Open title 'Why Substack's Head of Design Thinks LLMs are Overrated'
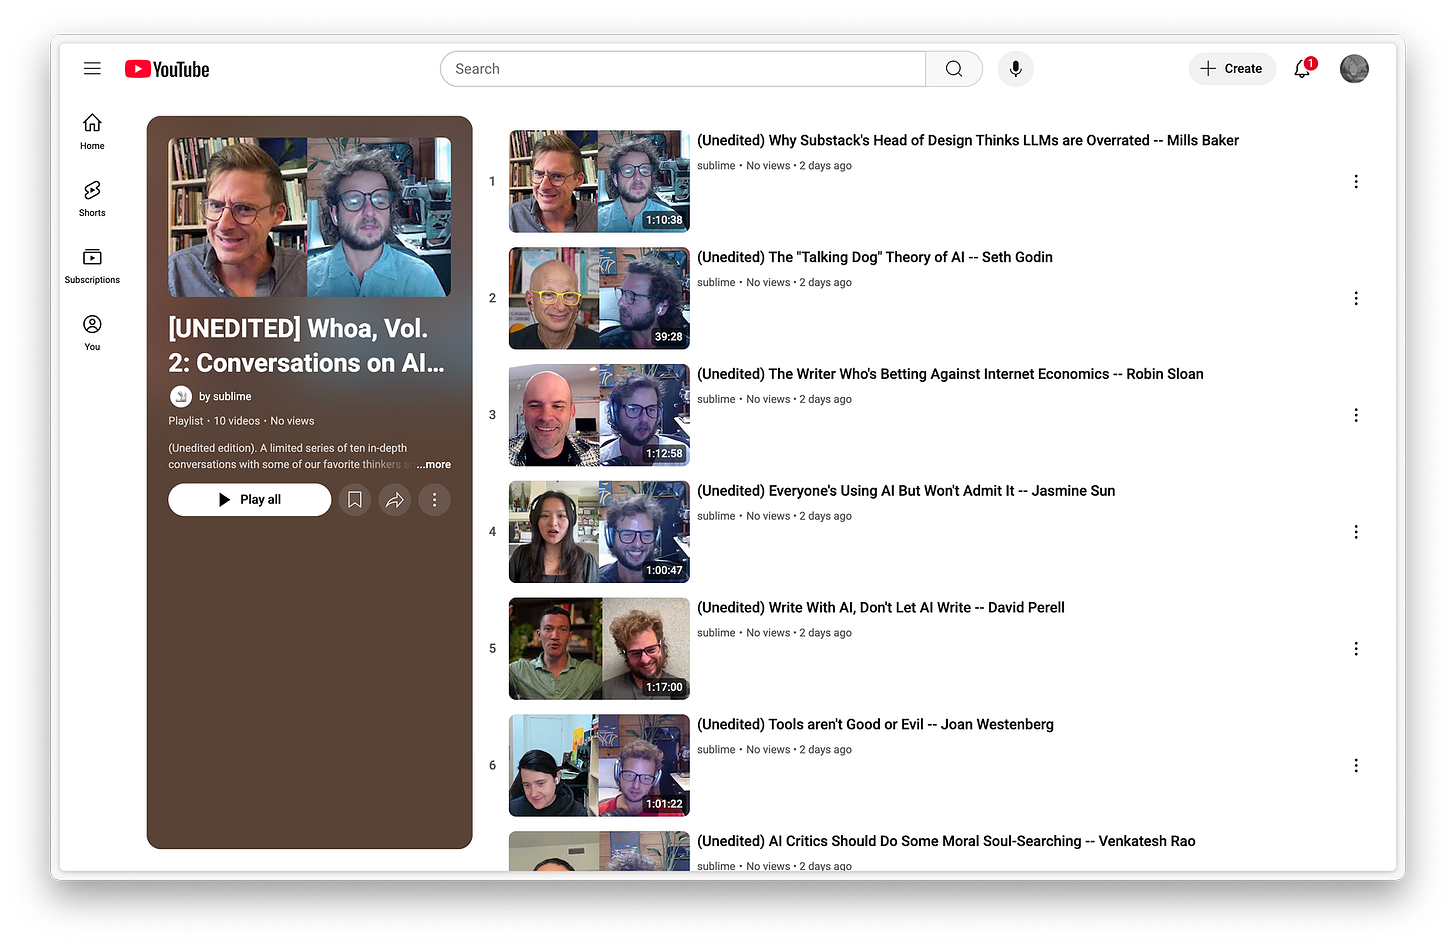Viewport: 1456px width, 947px height. point(968,141)
